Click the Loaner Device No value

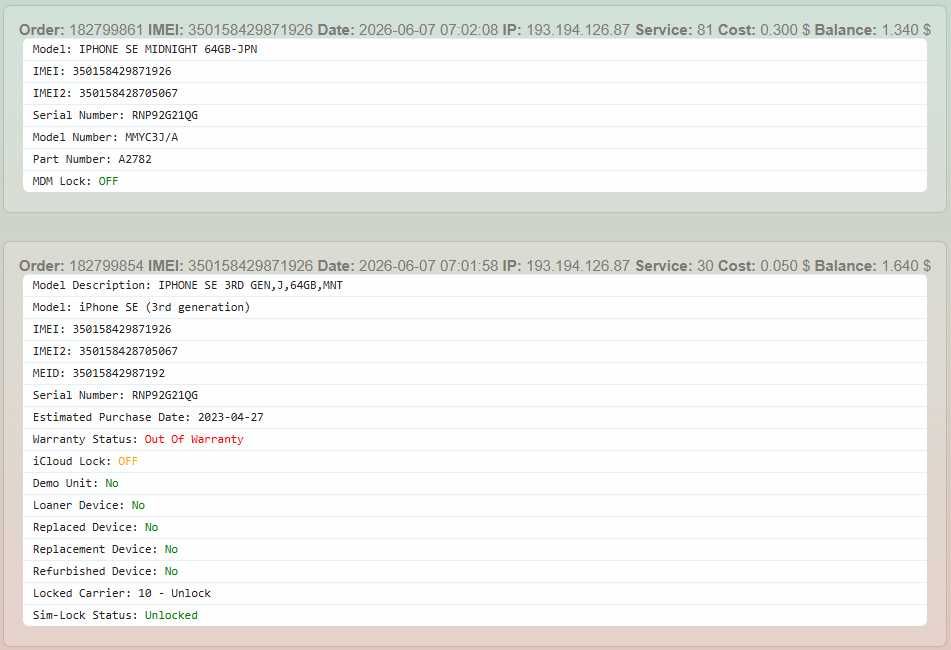pyautogui.click(x=138, y=505)
